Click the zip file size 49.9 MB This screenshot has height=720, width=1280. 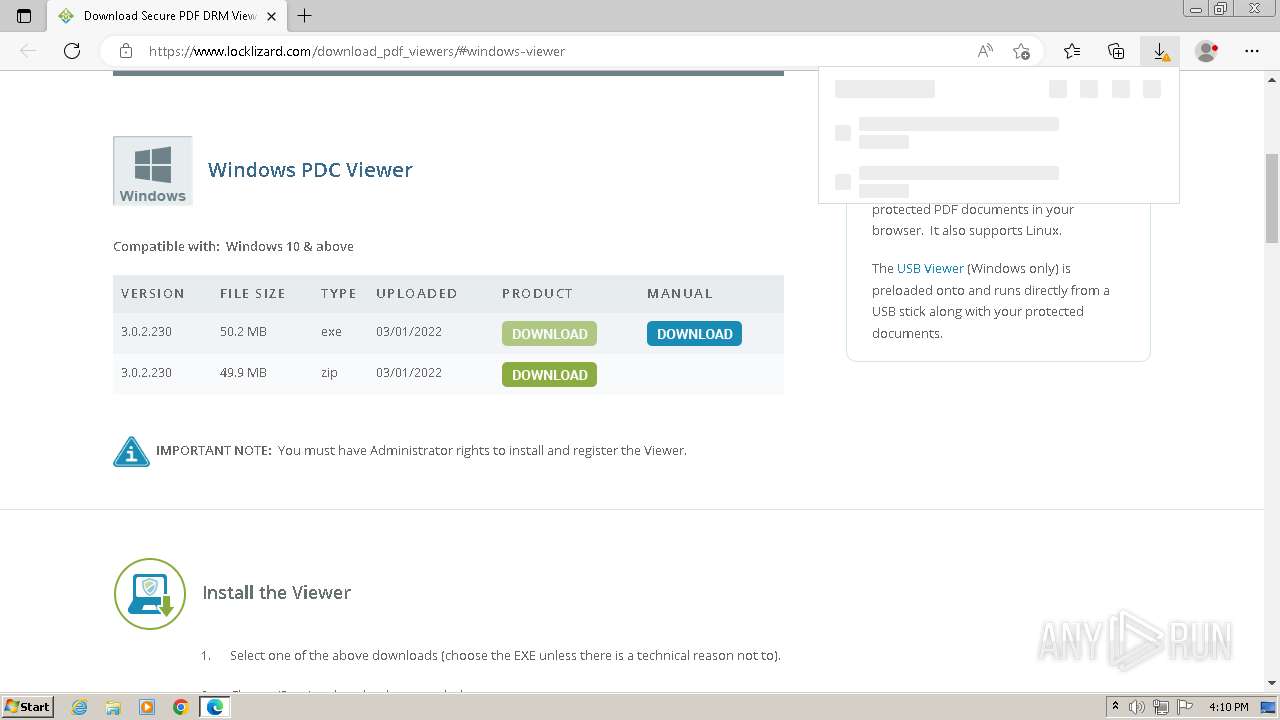click(x=243, y=373)
